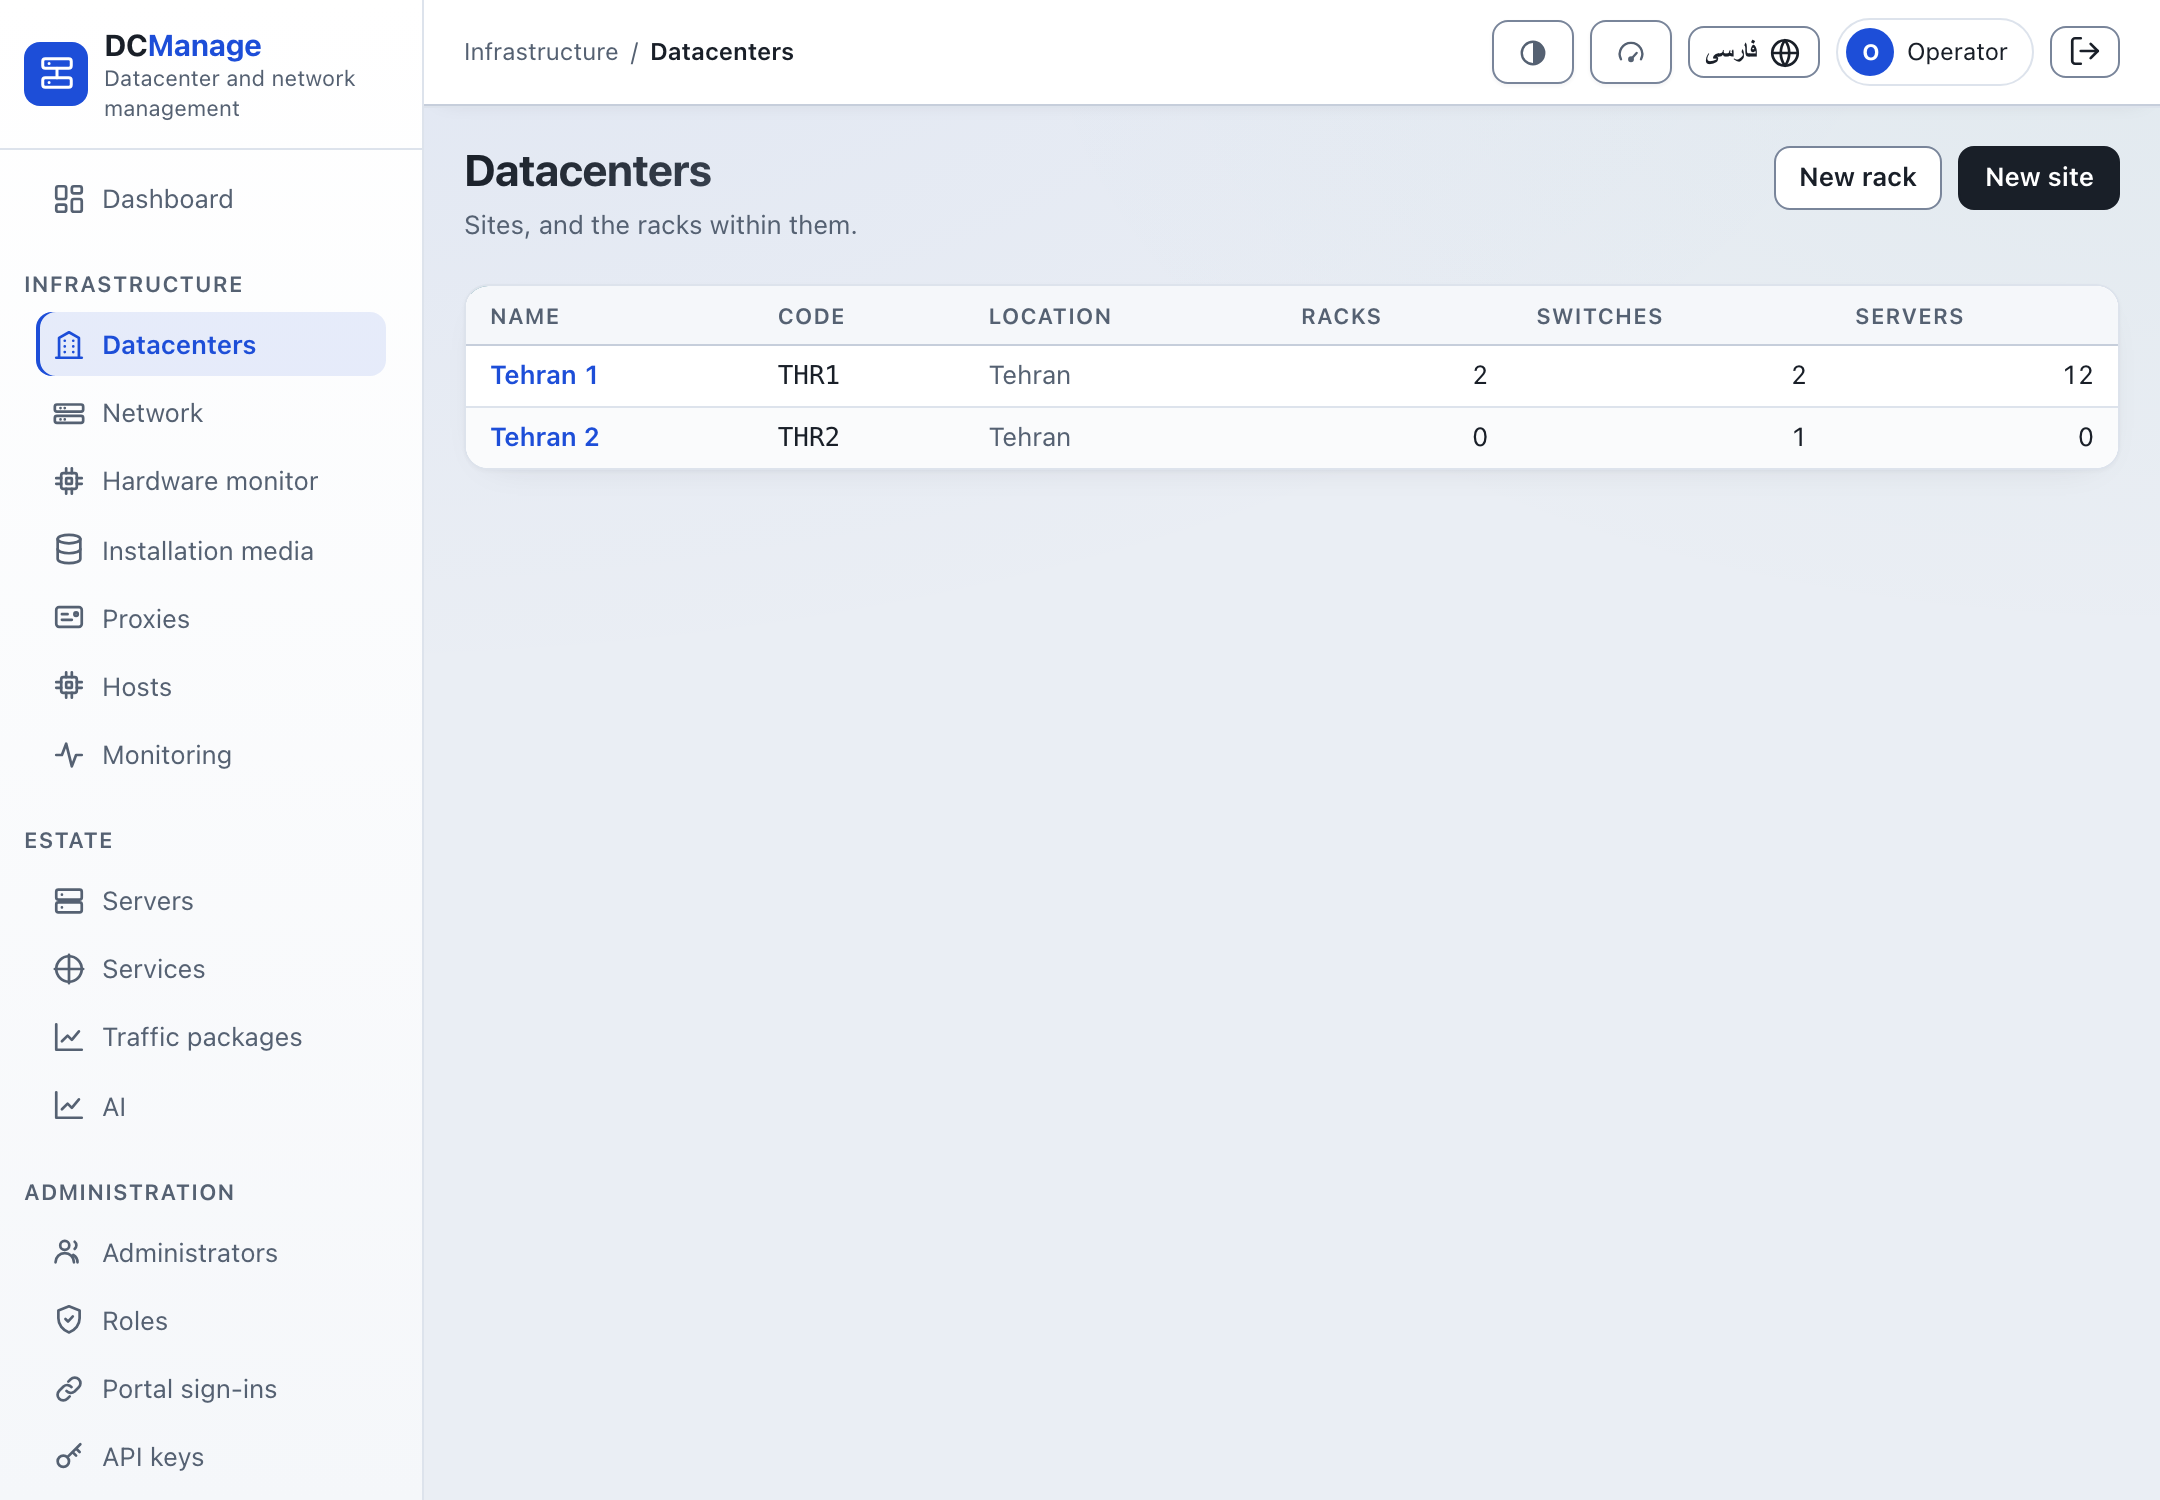Click server count 12 for Tehran 1

2078,375
